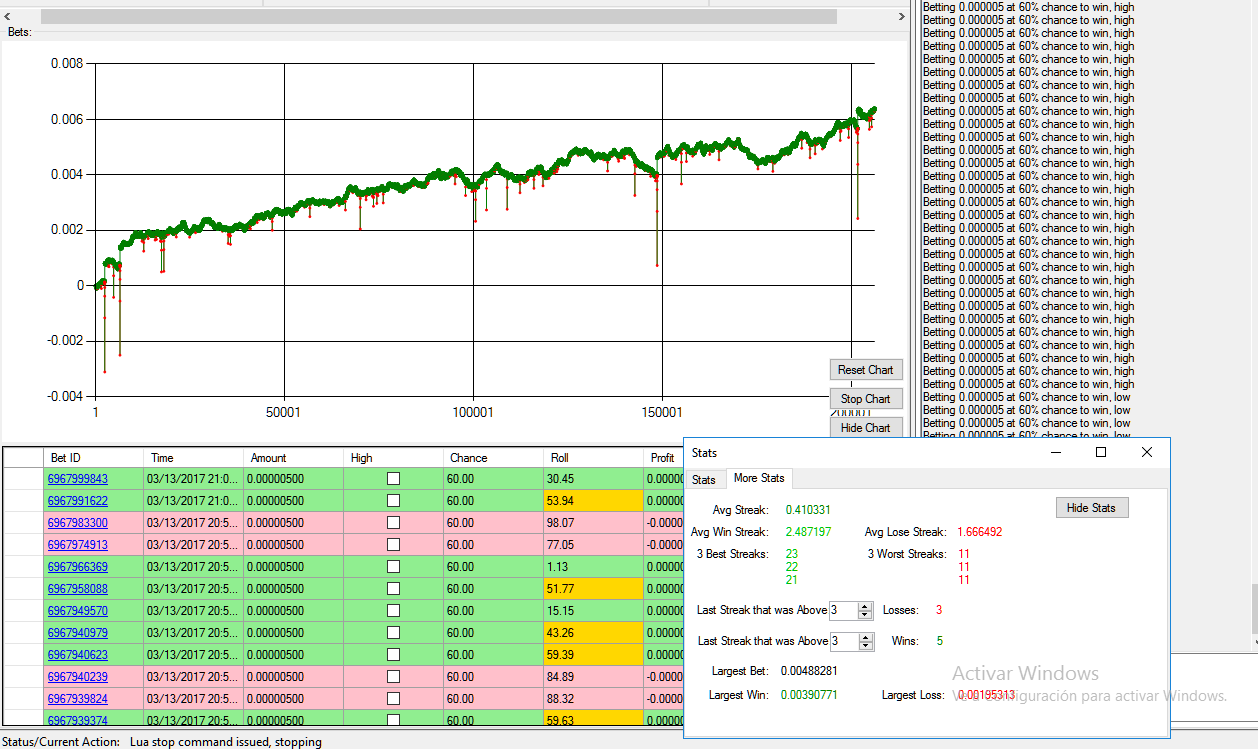The width and height of the screenshot is (1258, 749).
Task: Click the horizontal scrollbar thumb above Bets
Action: (x=439, y=16)
